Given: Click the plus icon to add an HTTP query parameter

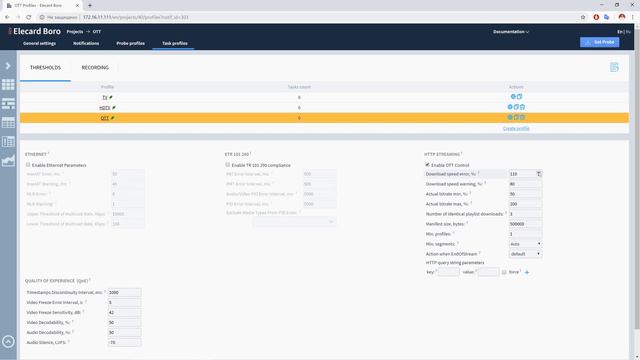Looking at the screenshot, I should point(527,272).
